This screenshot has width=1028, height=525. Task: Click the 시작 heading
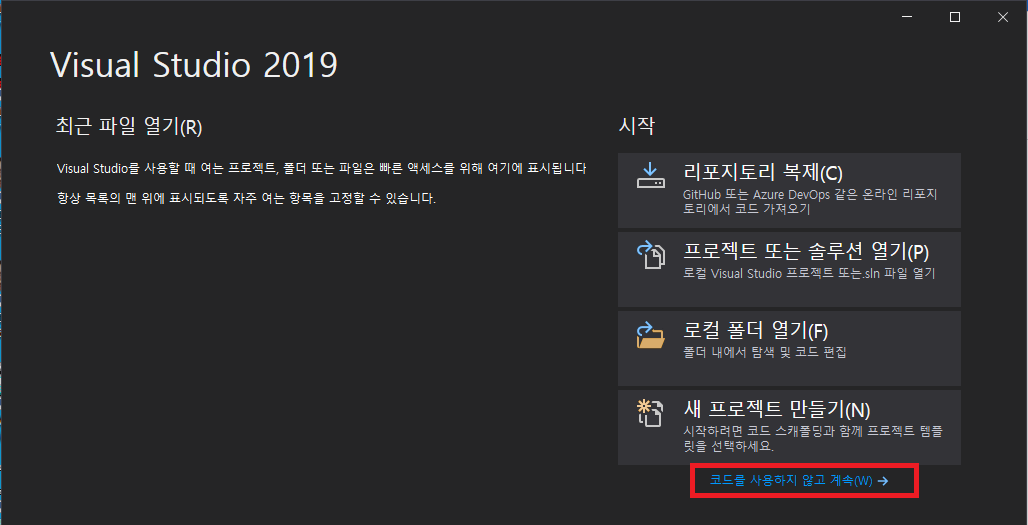pos(636,126)
